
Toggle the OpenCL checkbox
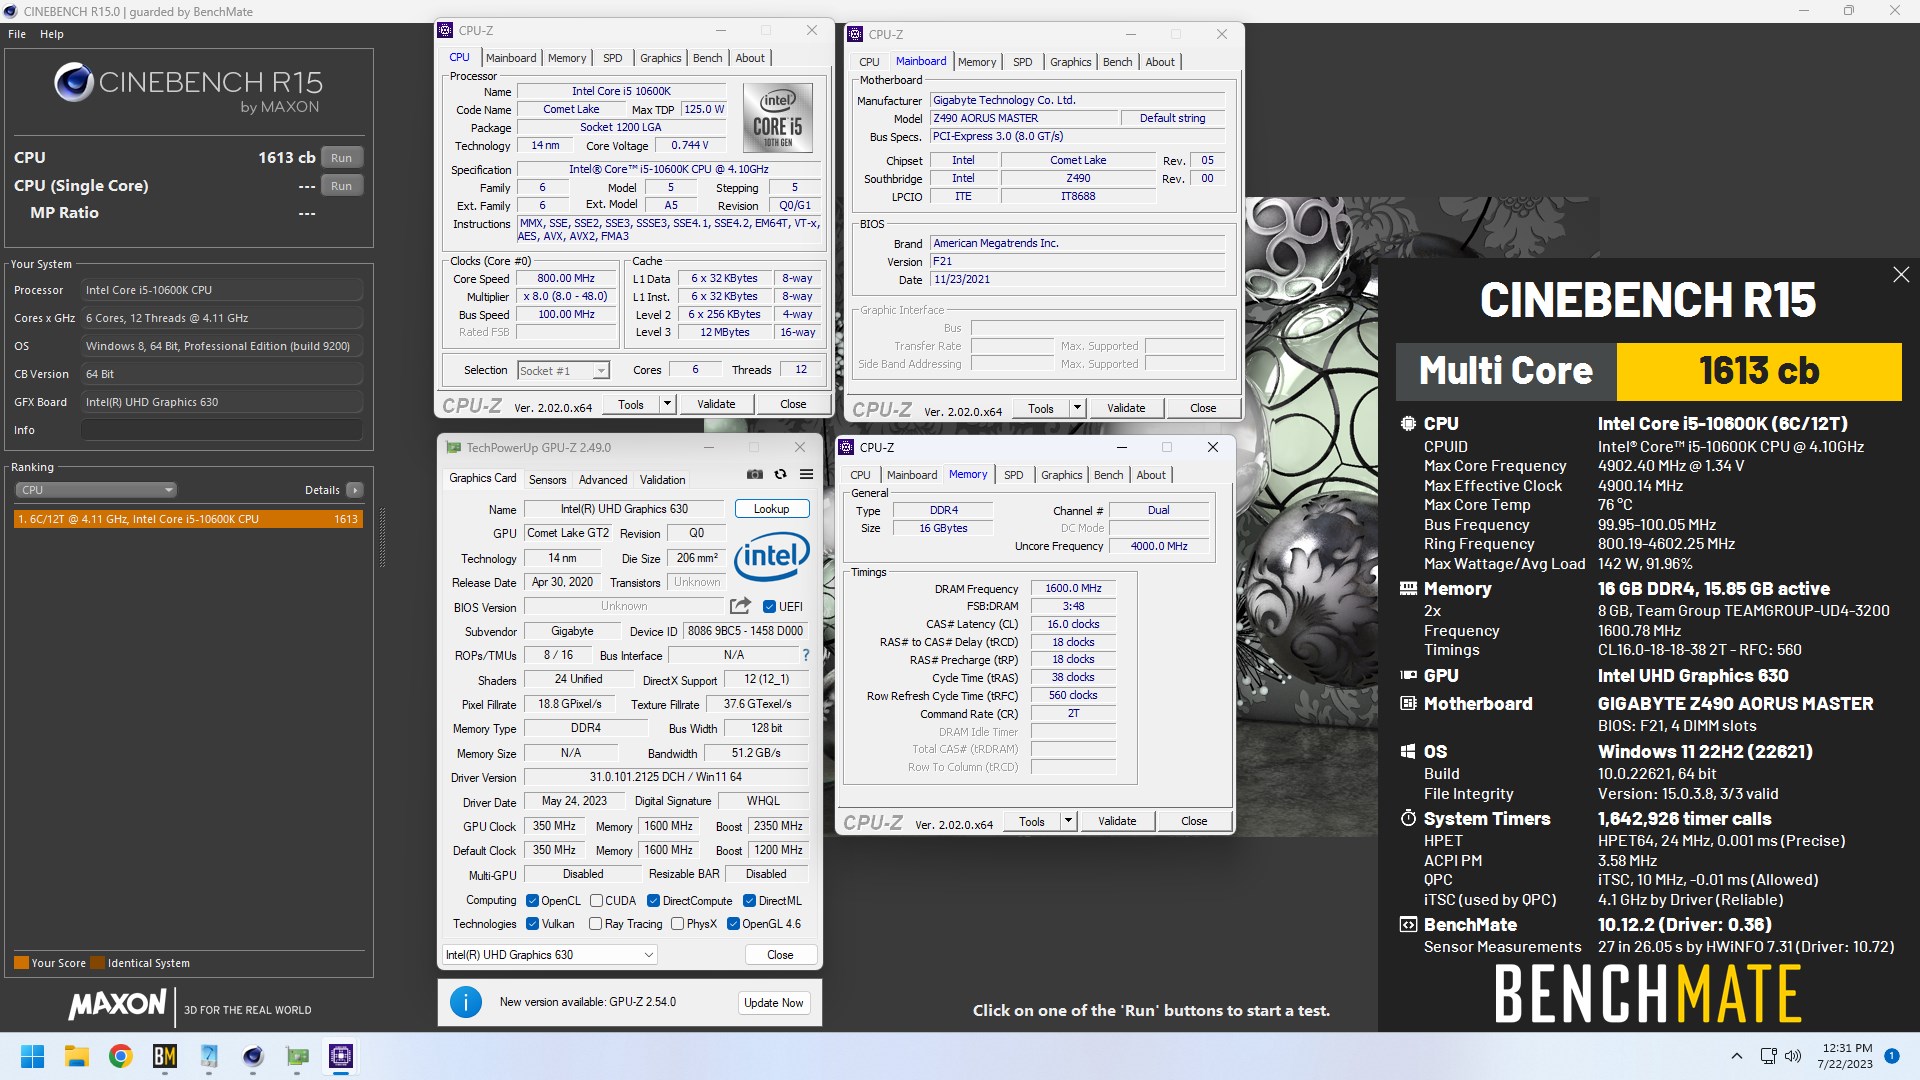532,901
